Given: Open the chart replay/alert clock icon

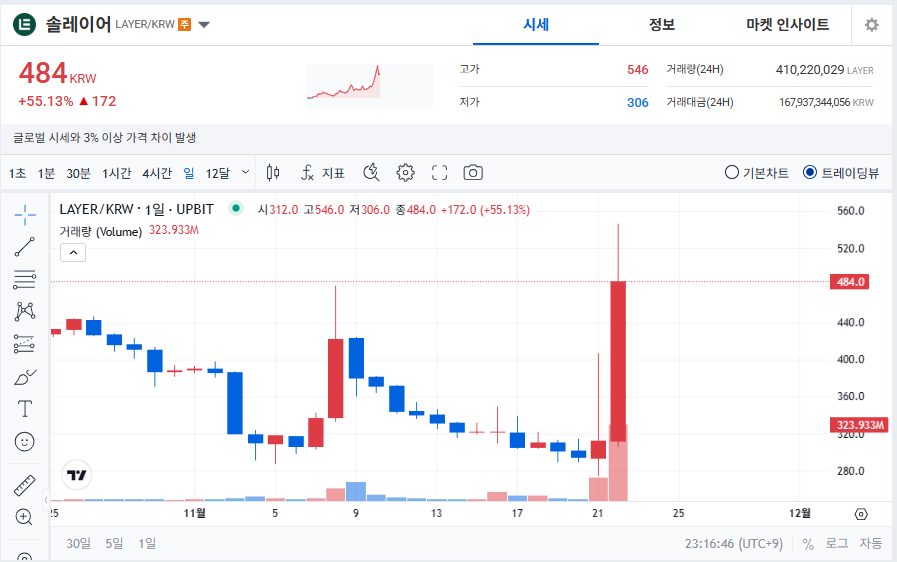Looking at the screenshot, I should 371,172.
